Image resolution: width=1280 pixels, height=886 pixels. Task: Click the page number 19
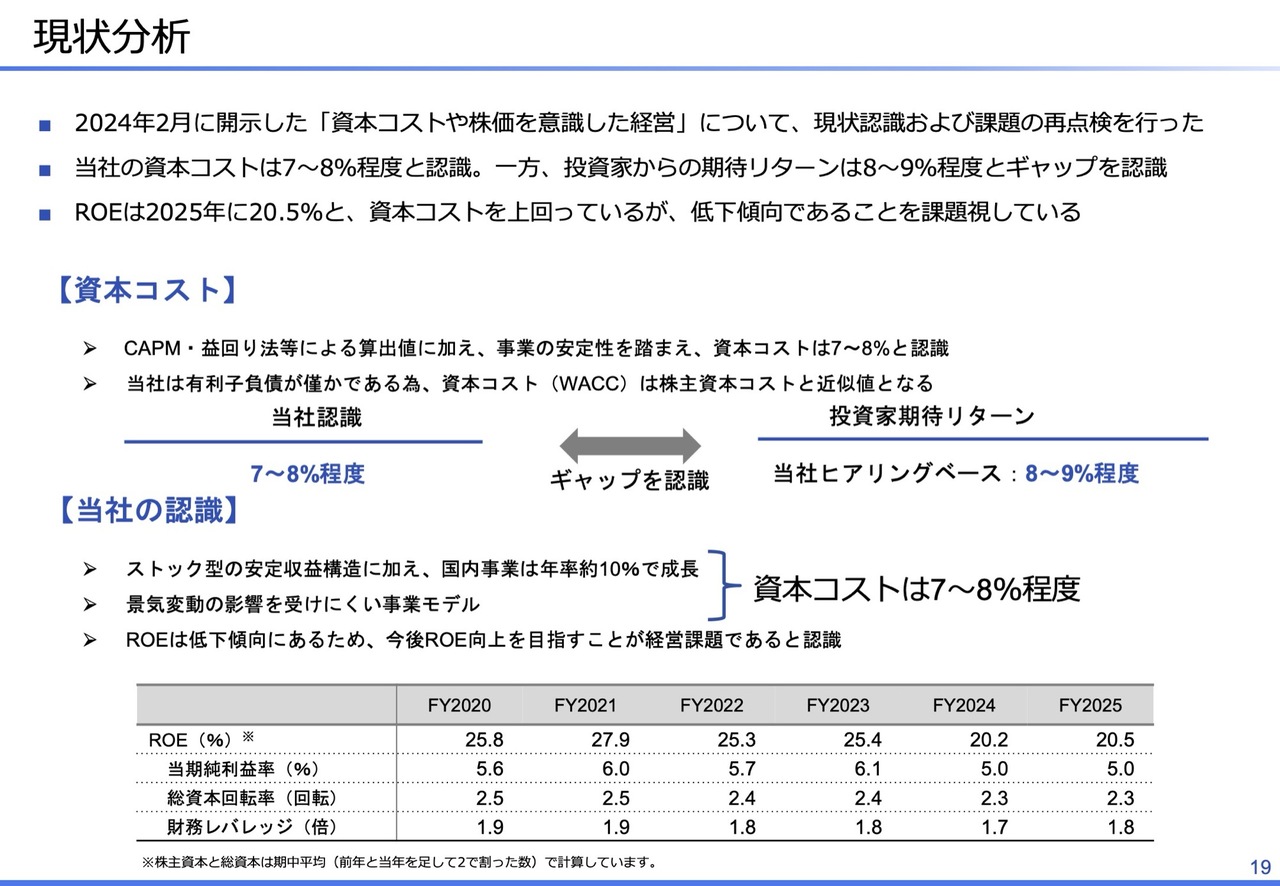(x=1259, y=866)
